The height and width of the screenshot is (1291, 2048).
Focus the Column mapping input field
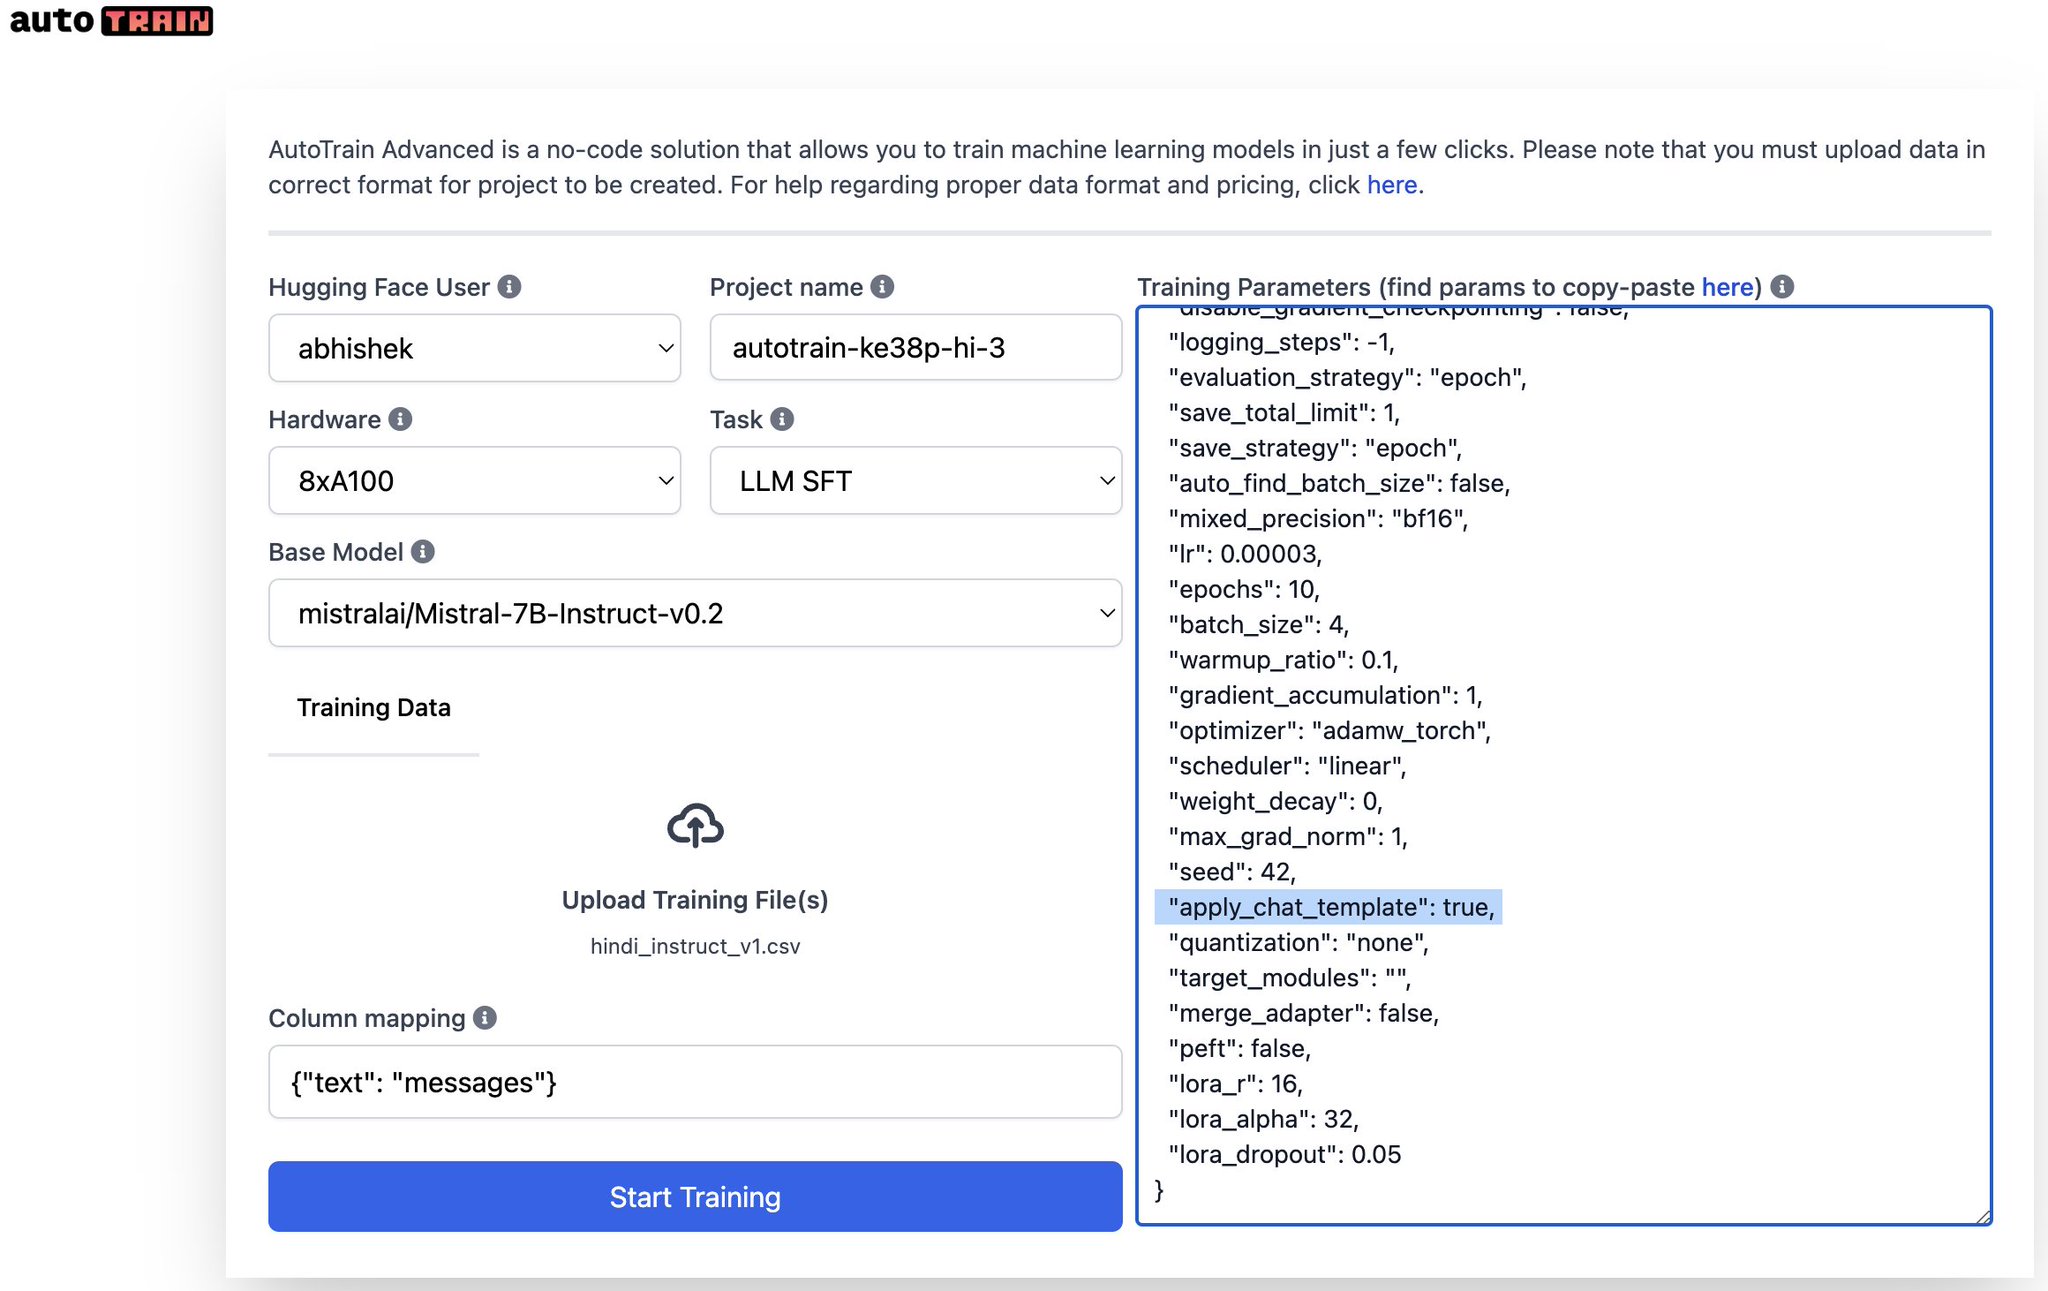(x=695, y=1082)
